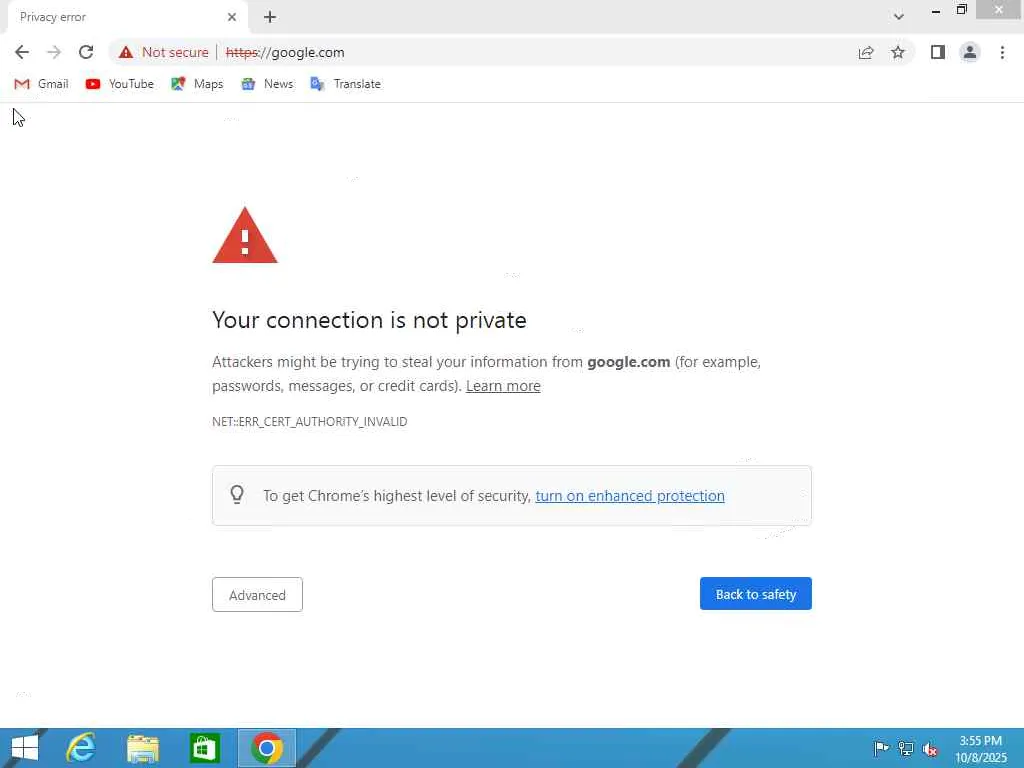The height and width of the screenshot is (768, 1024).
Task: Open the clock showing 3:55 PM
Action: (981, 748)
